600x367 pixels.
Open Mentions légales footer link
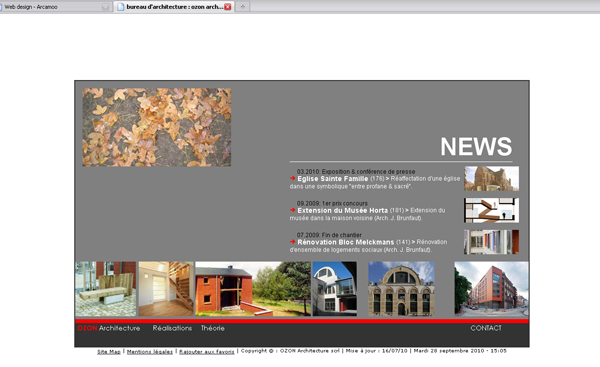(x=150, y=352)
